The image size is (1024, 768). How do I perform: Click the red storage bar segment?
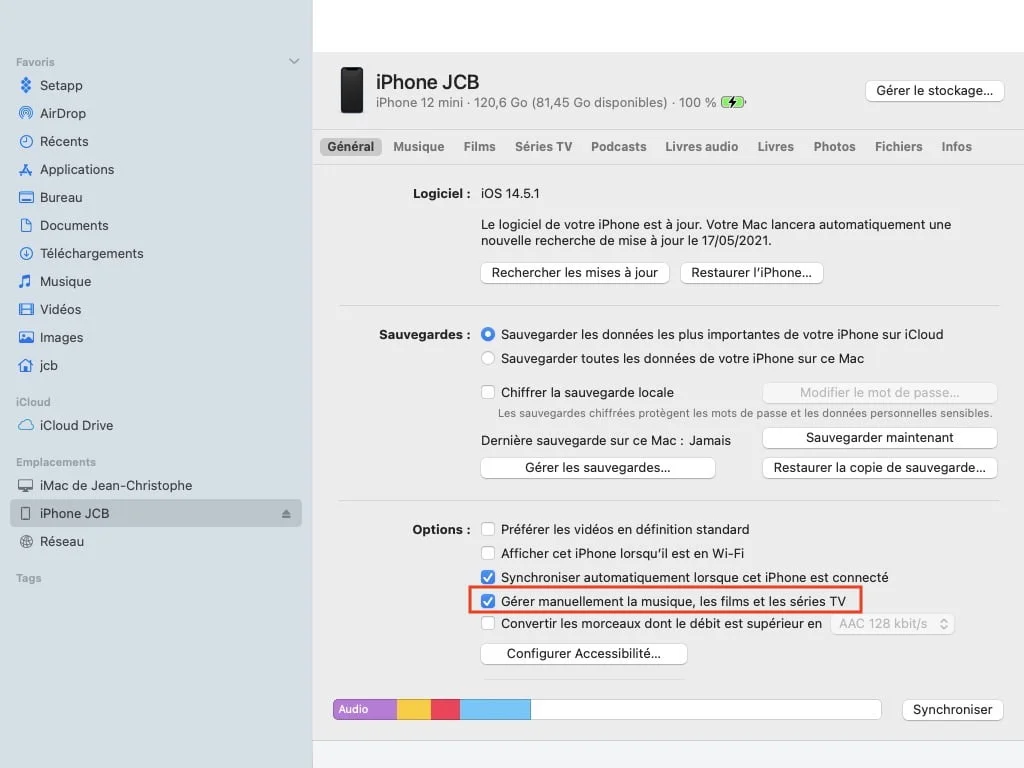(445, 710)
